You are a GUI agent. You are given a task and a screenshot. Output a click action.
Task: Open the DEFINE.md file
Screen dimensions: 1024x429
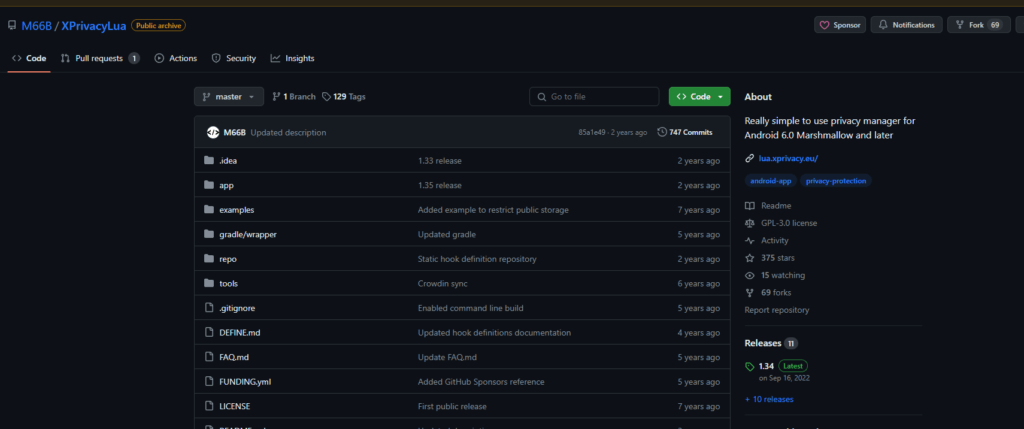pos(240,332)
